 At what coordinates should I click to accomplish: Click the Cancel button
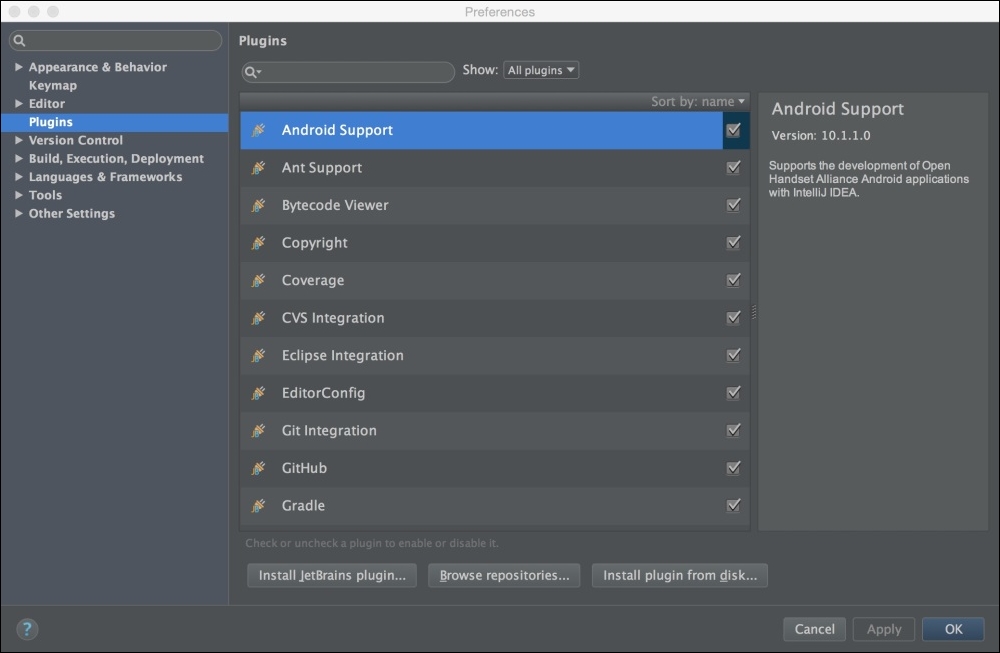point(814,629)
